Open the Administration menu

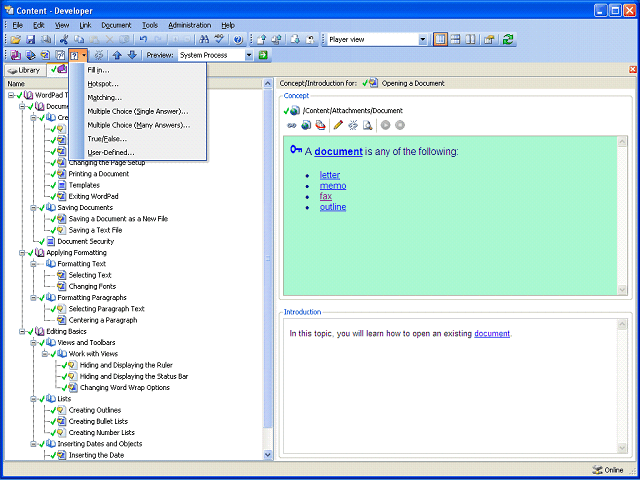[x=189, y=25]
